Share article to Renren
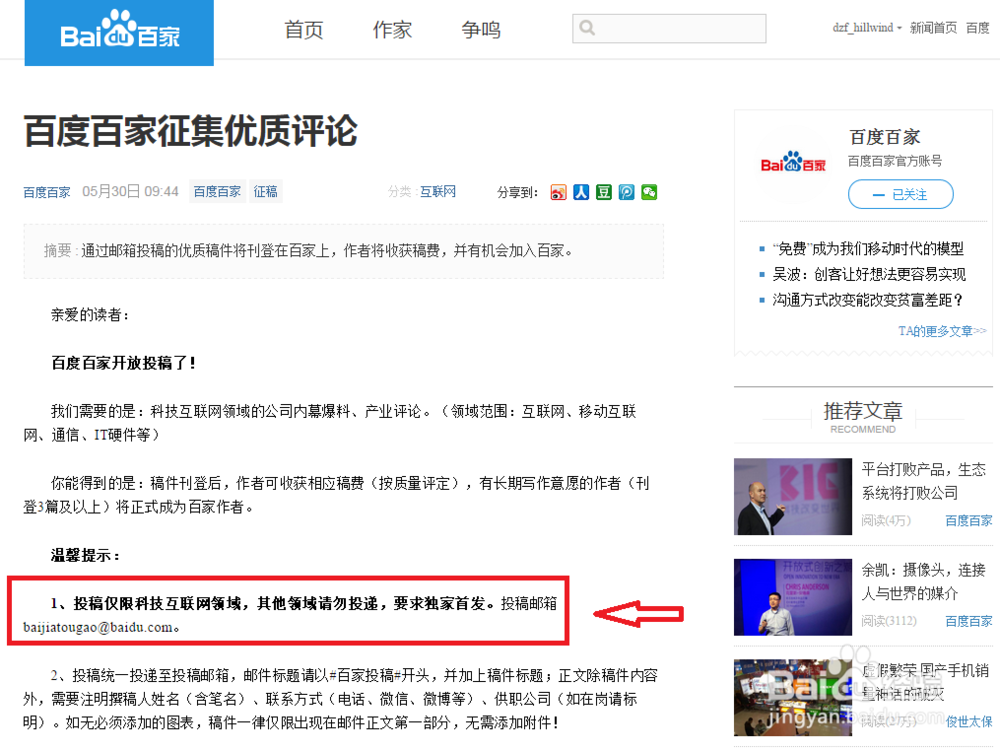1000x751 pixels. coord(581,193)
